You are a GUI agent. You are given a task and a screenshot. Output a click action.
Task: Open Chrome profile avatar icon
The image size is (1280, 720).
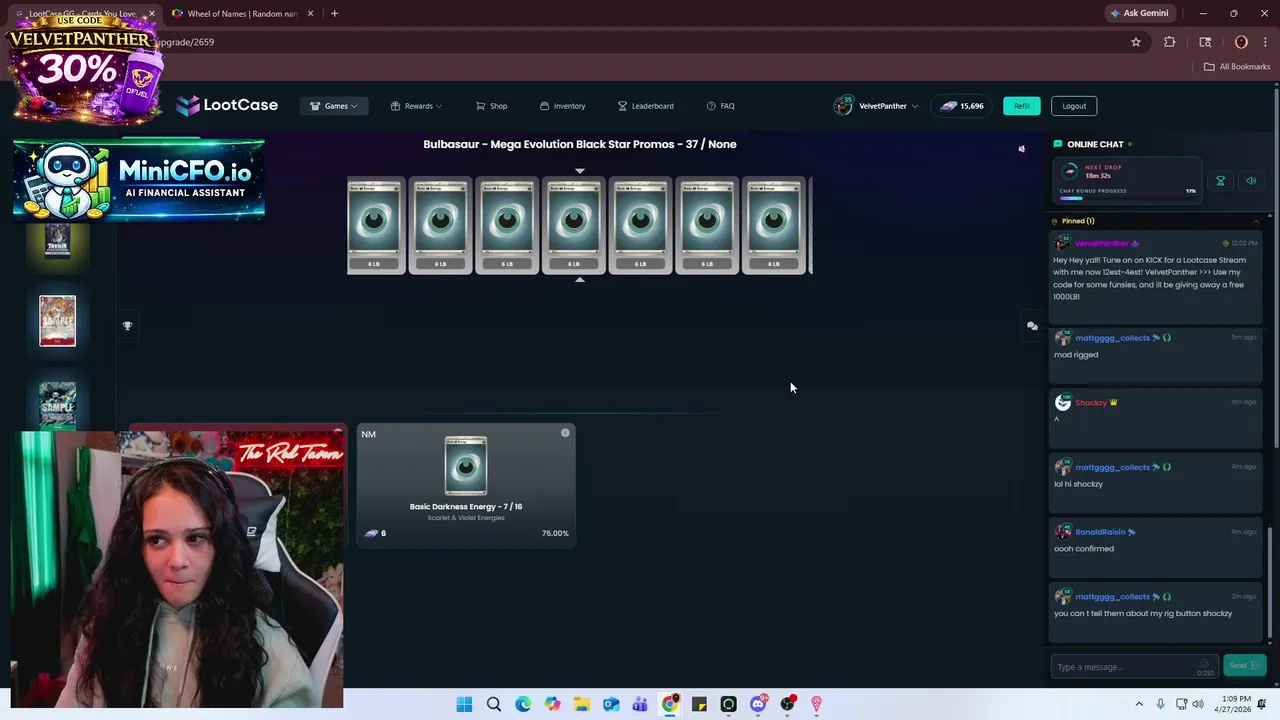pos(1241,42)
